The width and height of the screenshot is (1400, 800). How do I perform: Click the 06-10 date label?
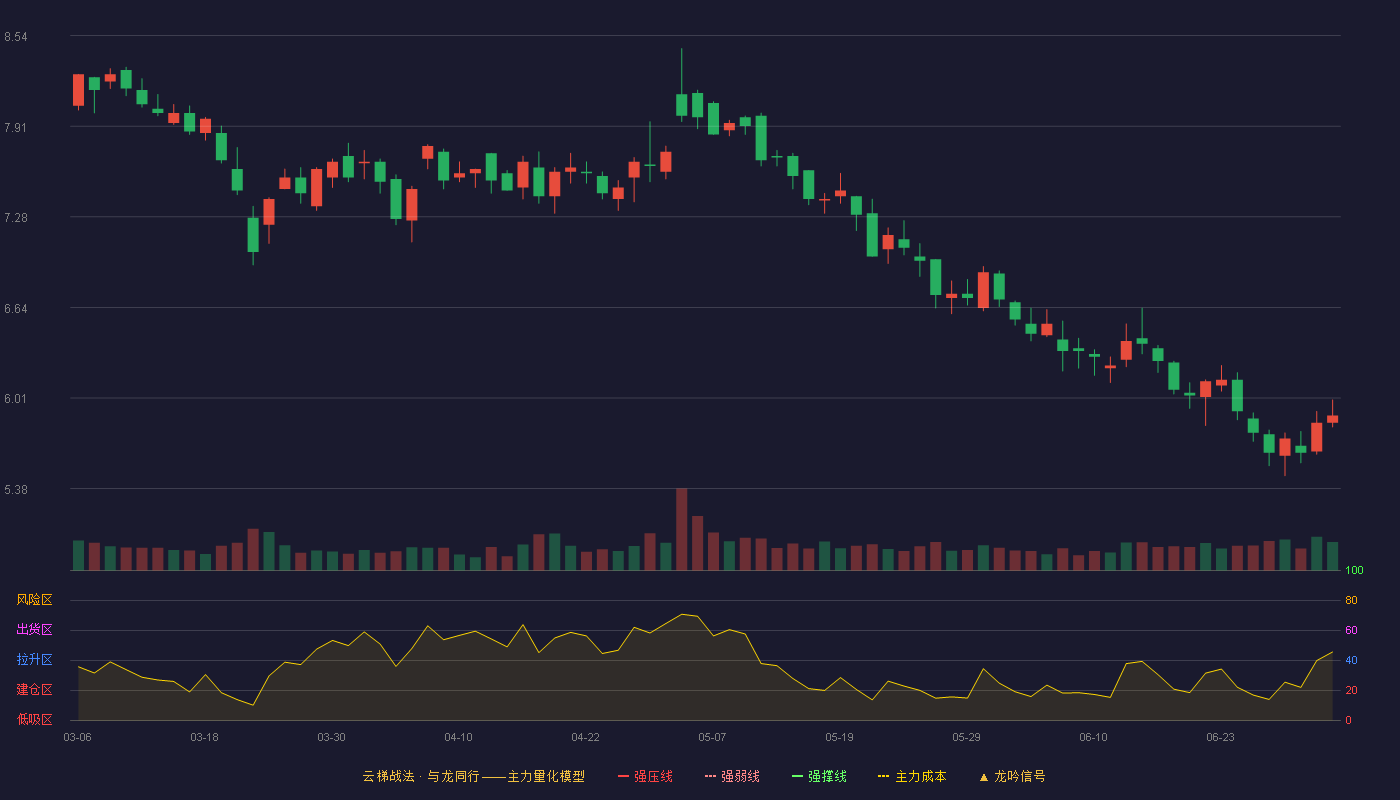pos(1093,737)
